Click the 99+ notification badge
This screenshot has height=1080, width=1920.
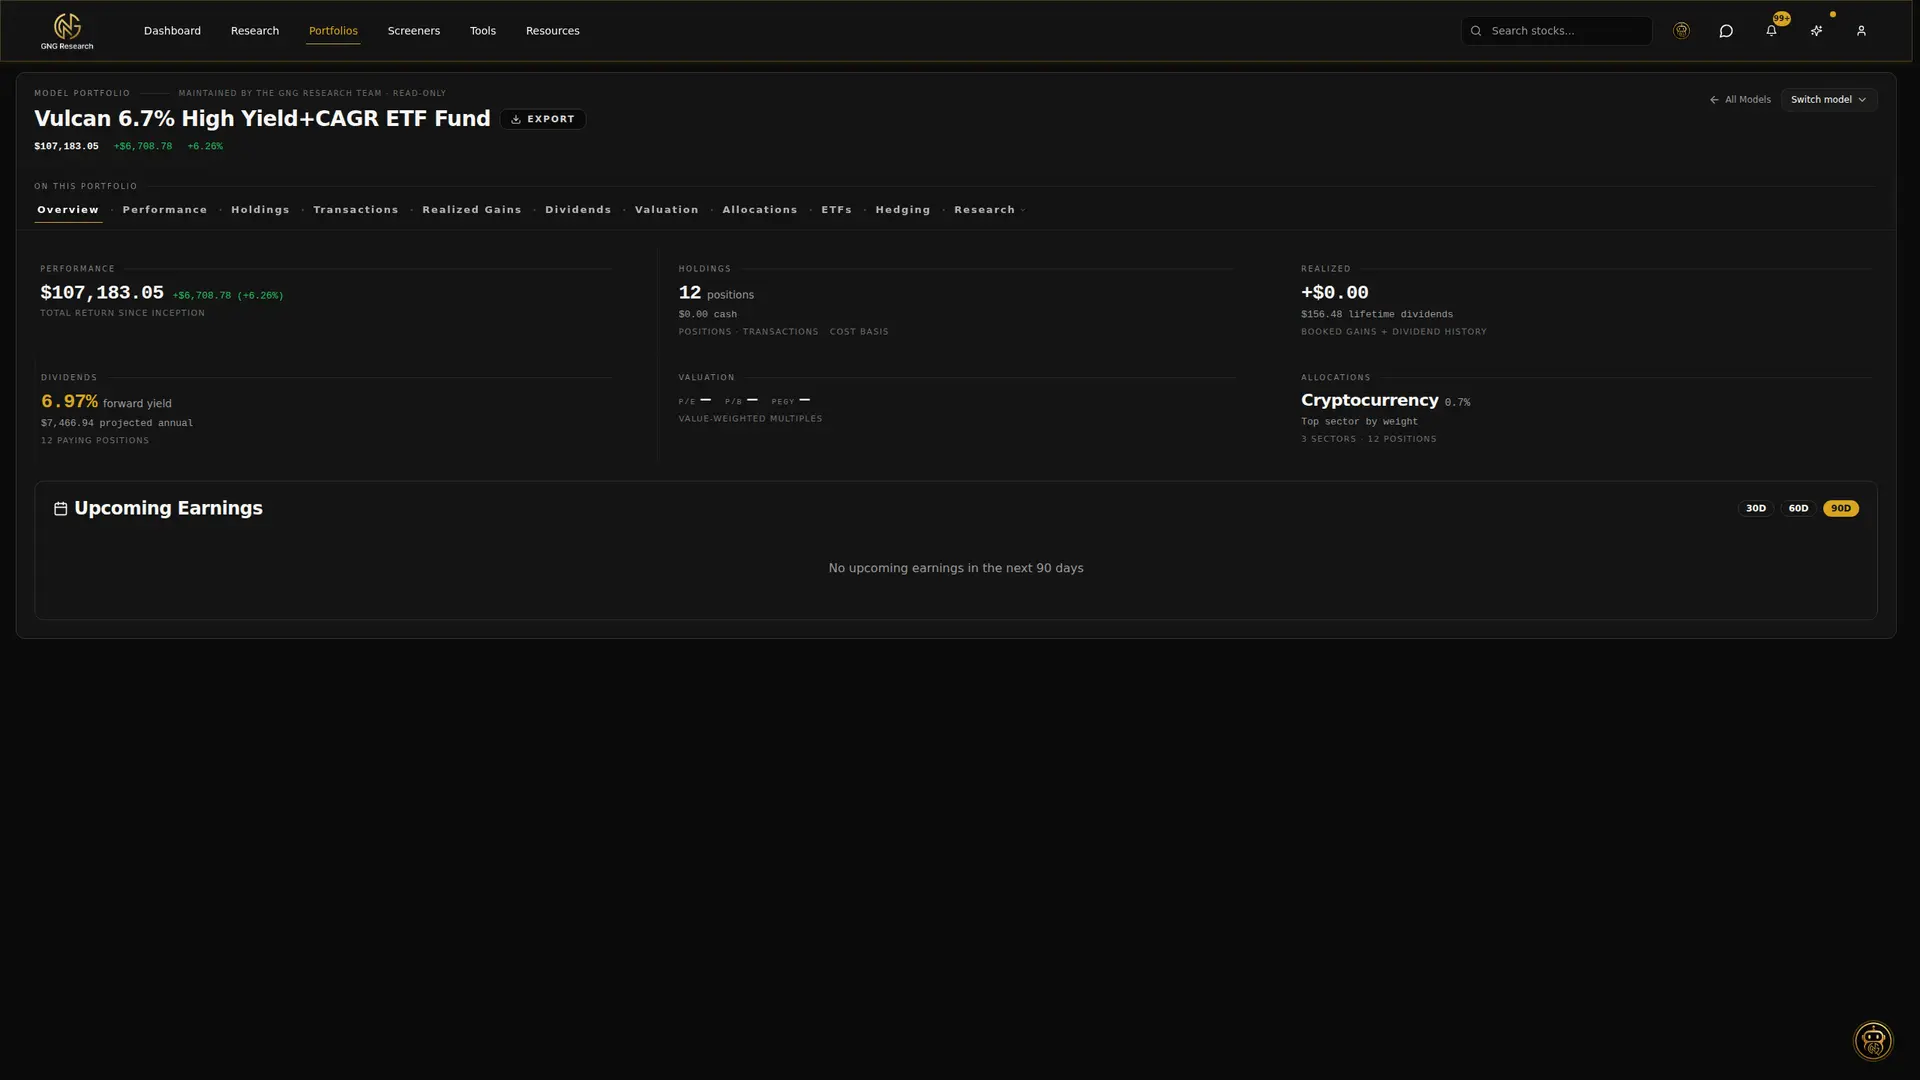tap(1782, 18)
